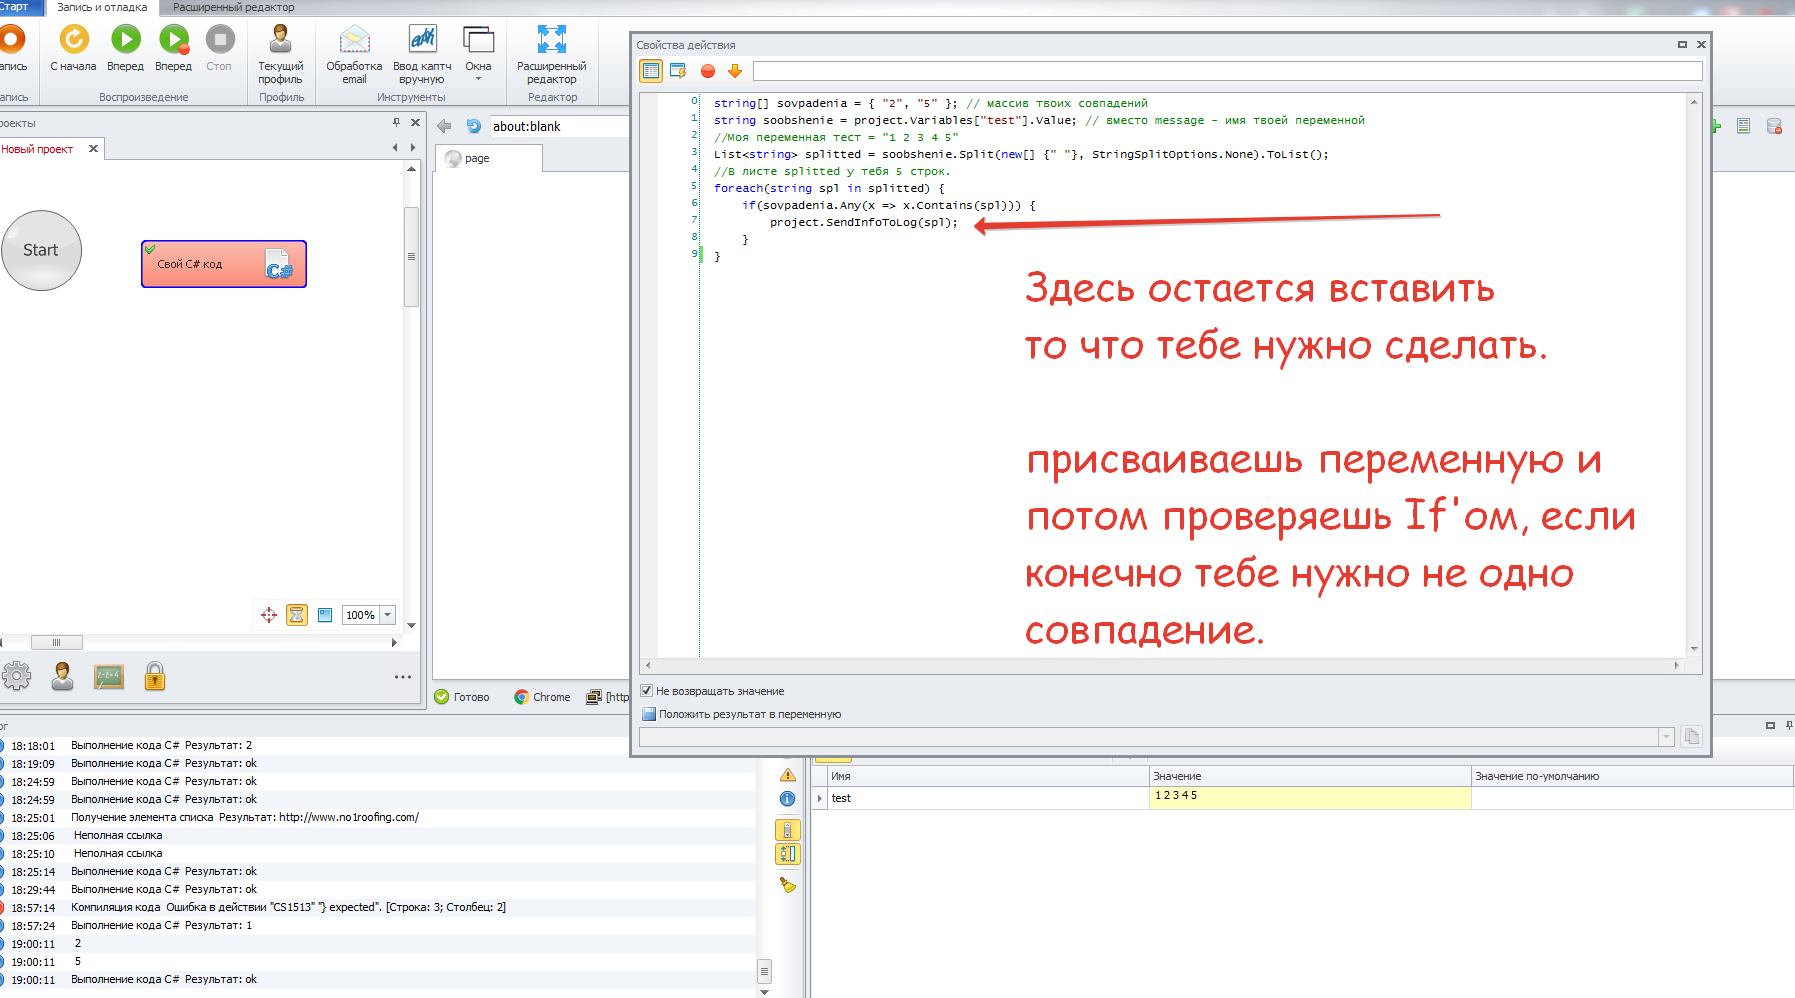Open Ввод каптч вручную tool
The width and height of the screenshot is (1795, 998).
coord(422,54)
